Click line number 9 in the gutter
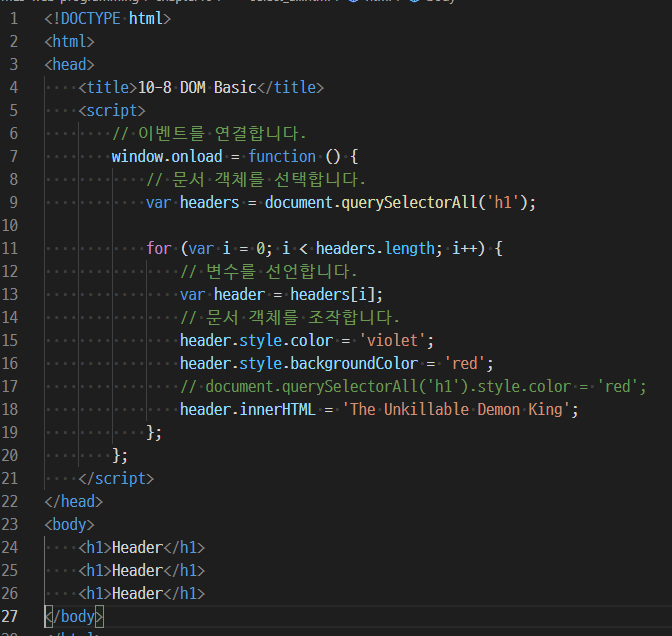Image resolution: width=672 pixels, height=636 pixels. (13, 202)
